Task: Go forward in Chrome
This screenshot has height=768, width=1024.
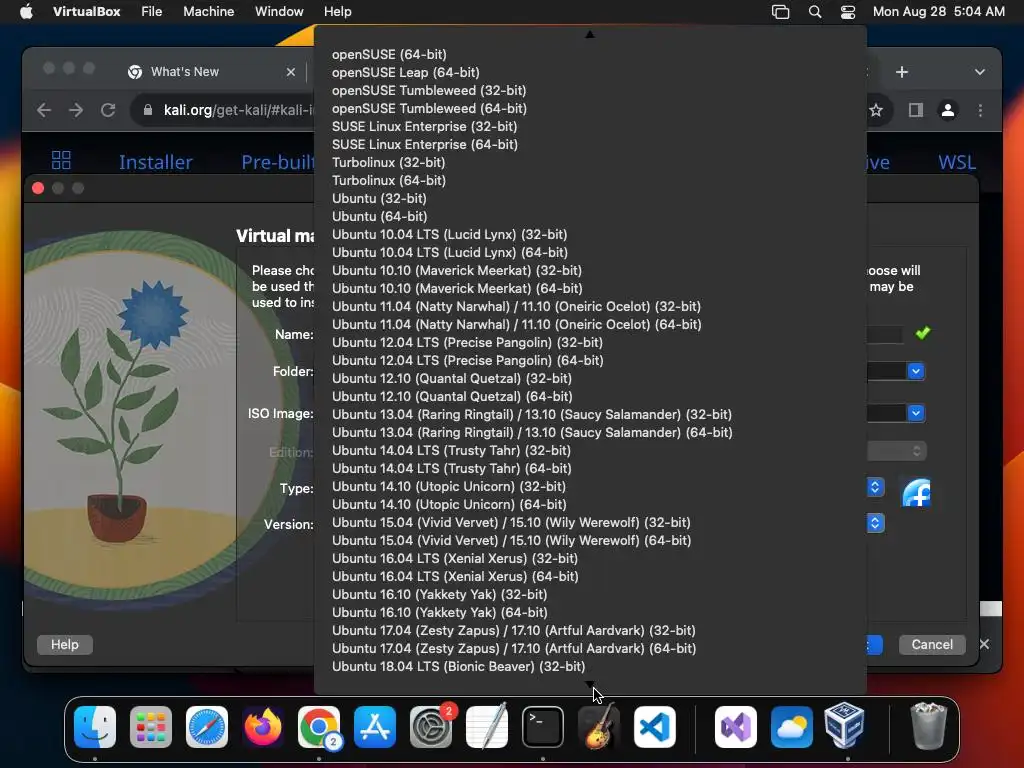Action: pyautogui.click(x=76, y=110)
